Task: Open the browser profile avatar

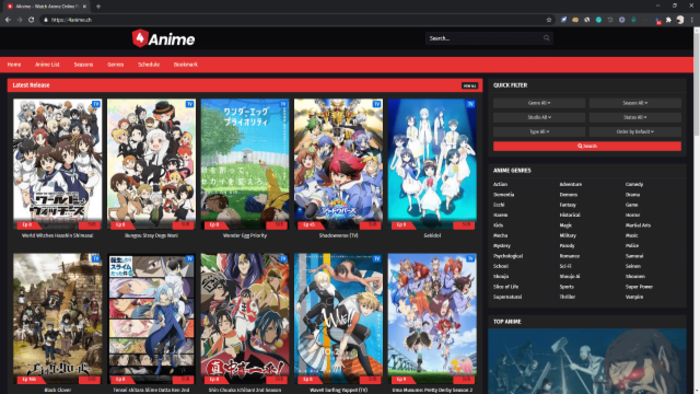Action: point(680,20)
